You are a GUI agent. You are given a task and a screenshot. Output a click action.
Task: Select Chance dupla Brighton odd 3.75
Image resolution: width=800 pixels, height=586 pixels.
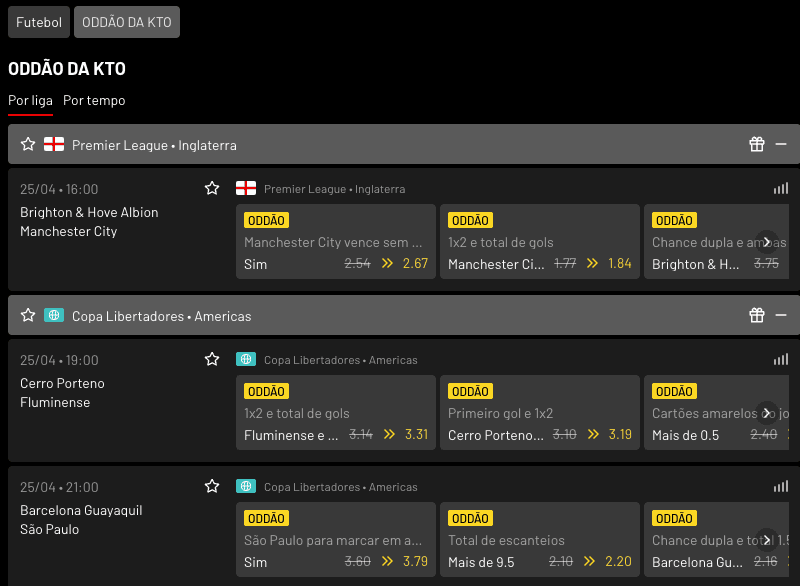pyautogui.click(x=716, y=241)
